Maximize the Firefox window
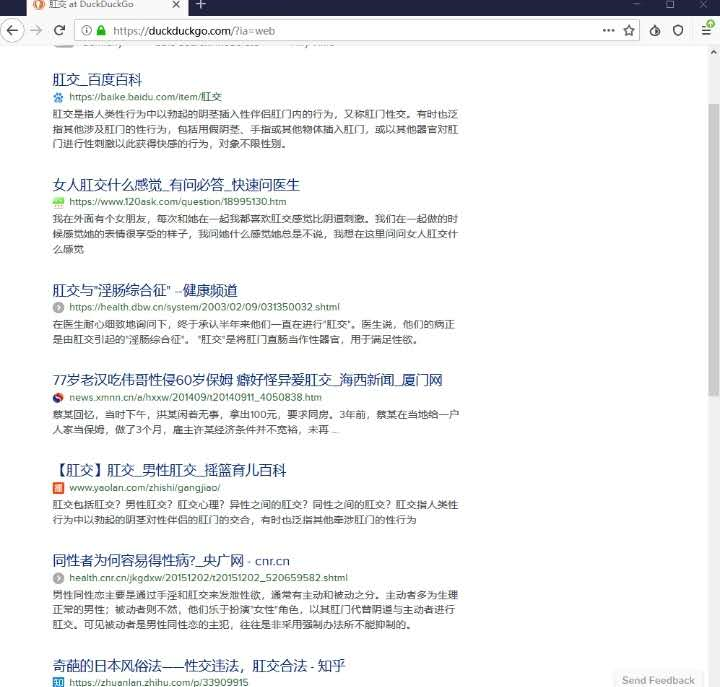The height and width of the screenshot is (687, 720). pos(670,4)
